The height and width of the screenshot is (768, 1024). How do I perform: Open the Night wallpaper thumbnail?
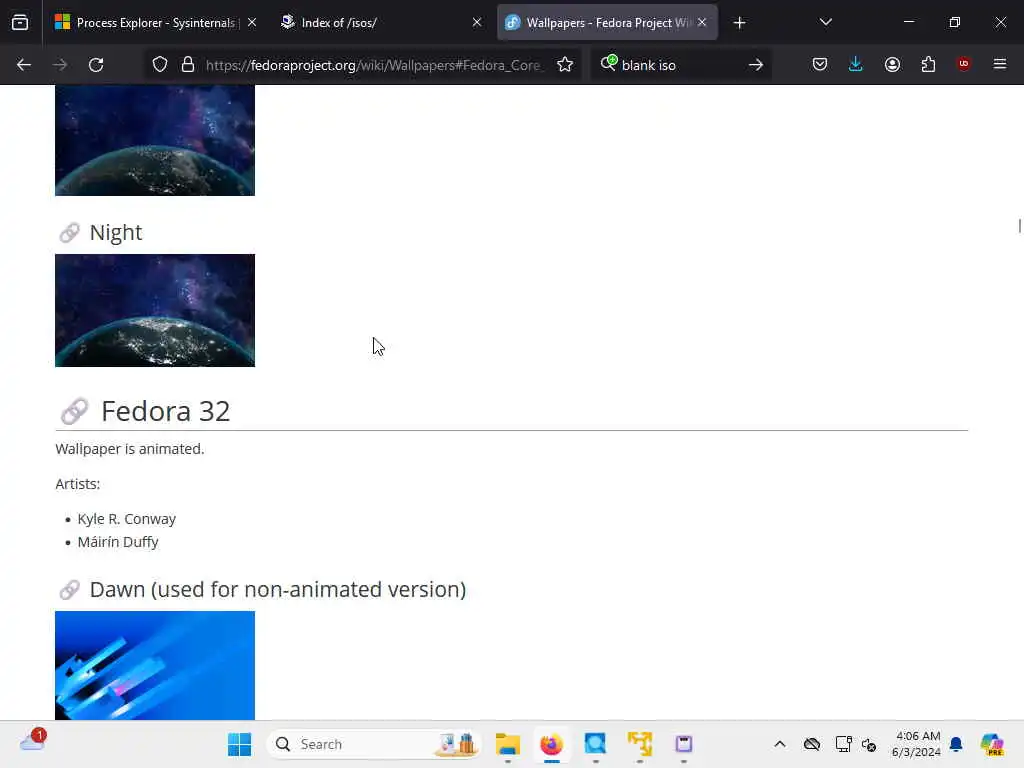pyautogui.click(x=155, y=310)
